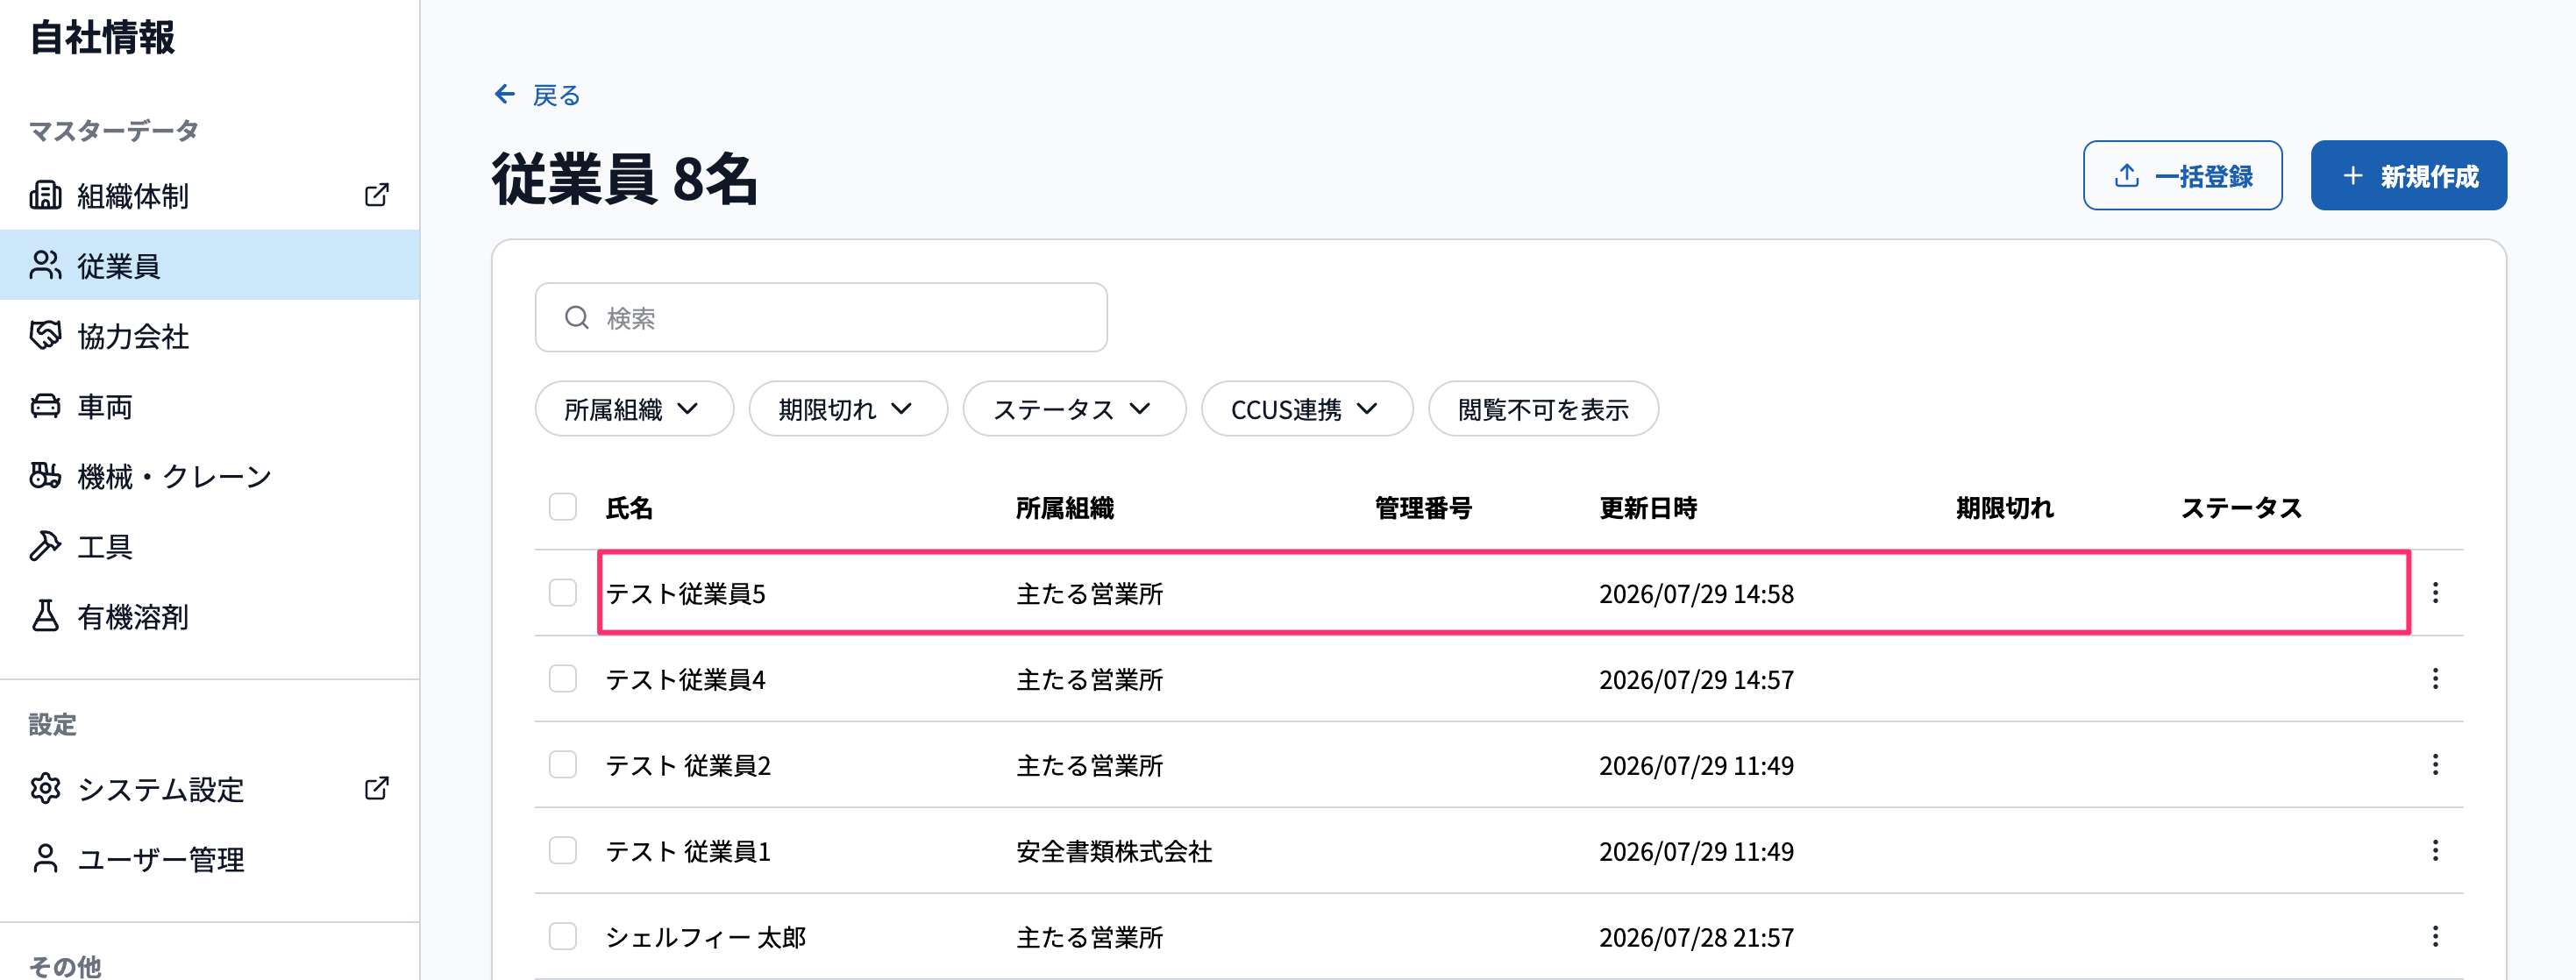Click the ステータス column header

click(2241, 508)
